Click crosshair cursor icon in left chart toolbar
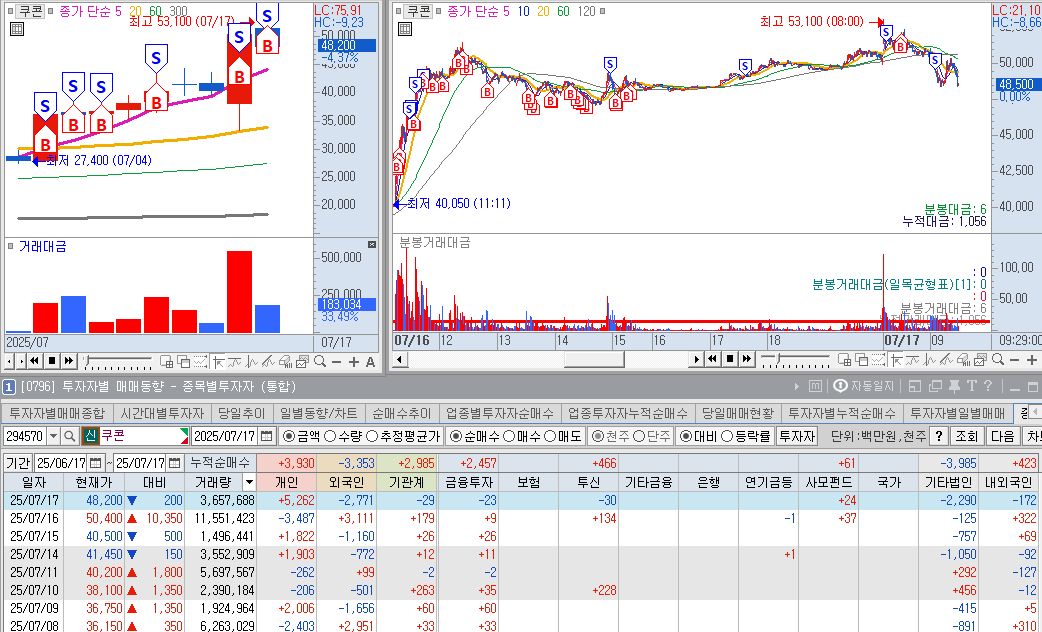Image resolution: width=1042 pixels, height=632 pixels. [217, 362]
